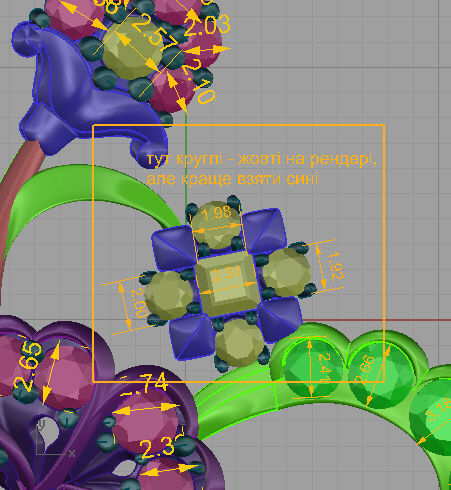451x490 pixels.
Task: Click the "2.10" dimension label
Action: 200,83
